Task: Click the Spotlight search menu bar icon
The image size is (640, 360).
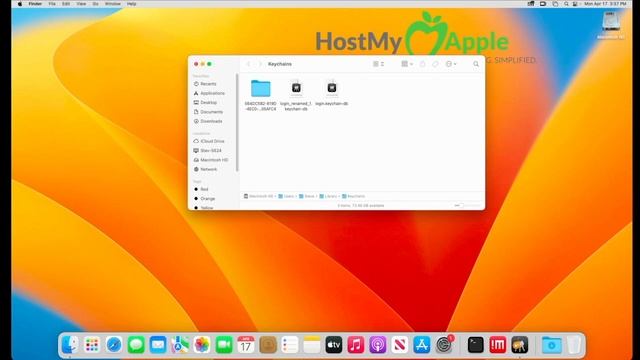Action: coord(566,4)
